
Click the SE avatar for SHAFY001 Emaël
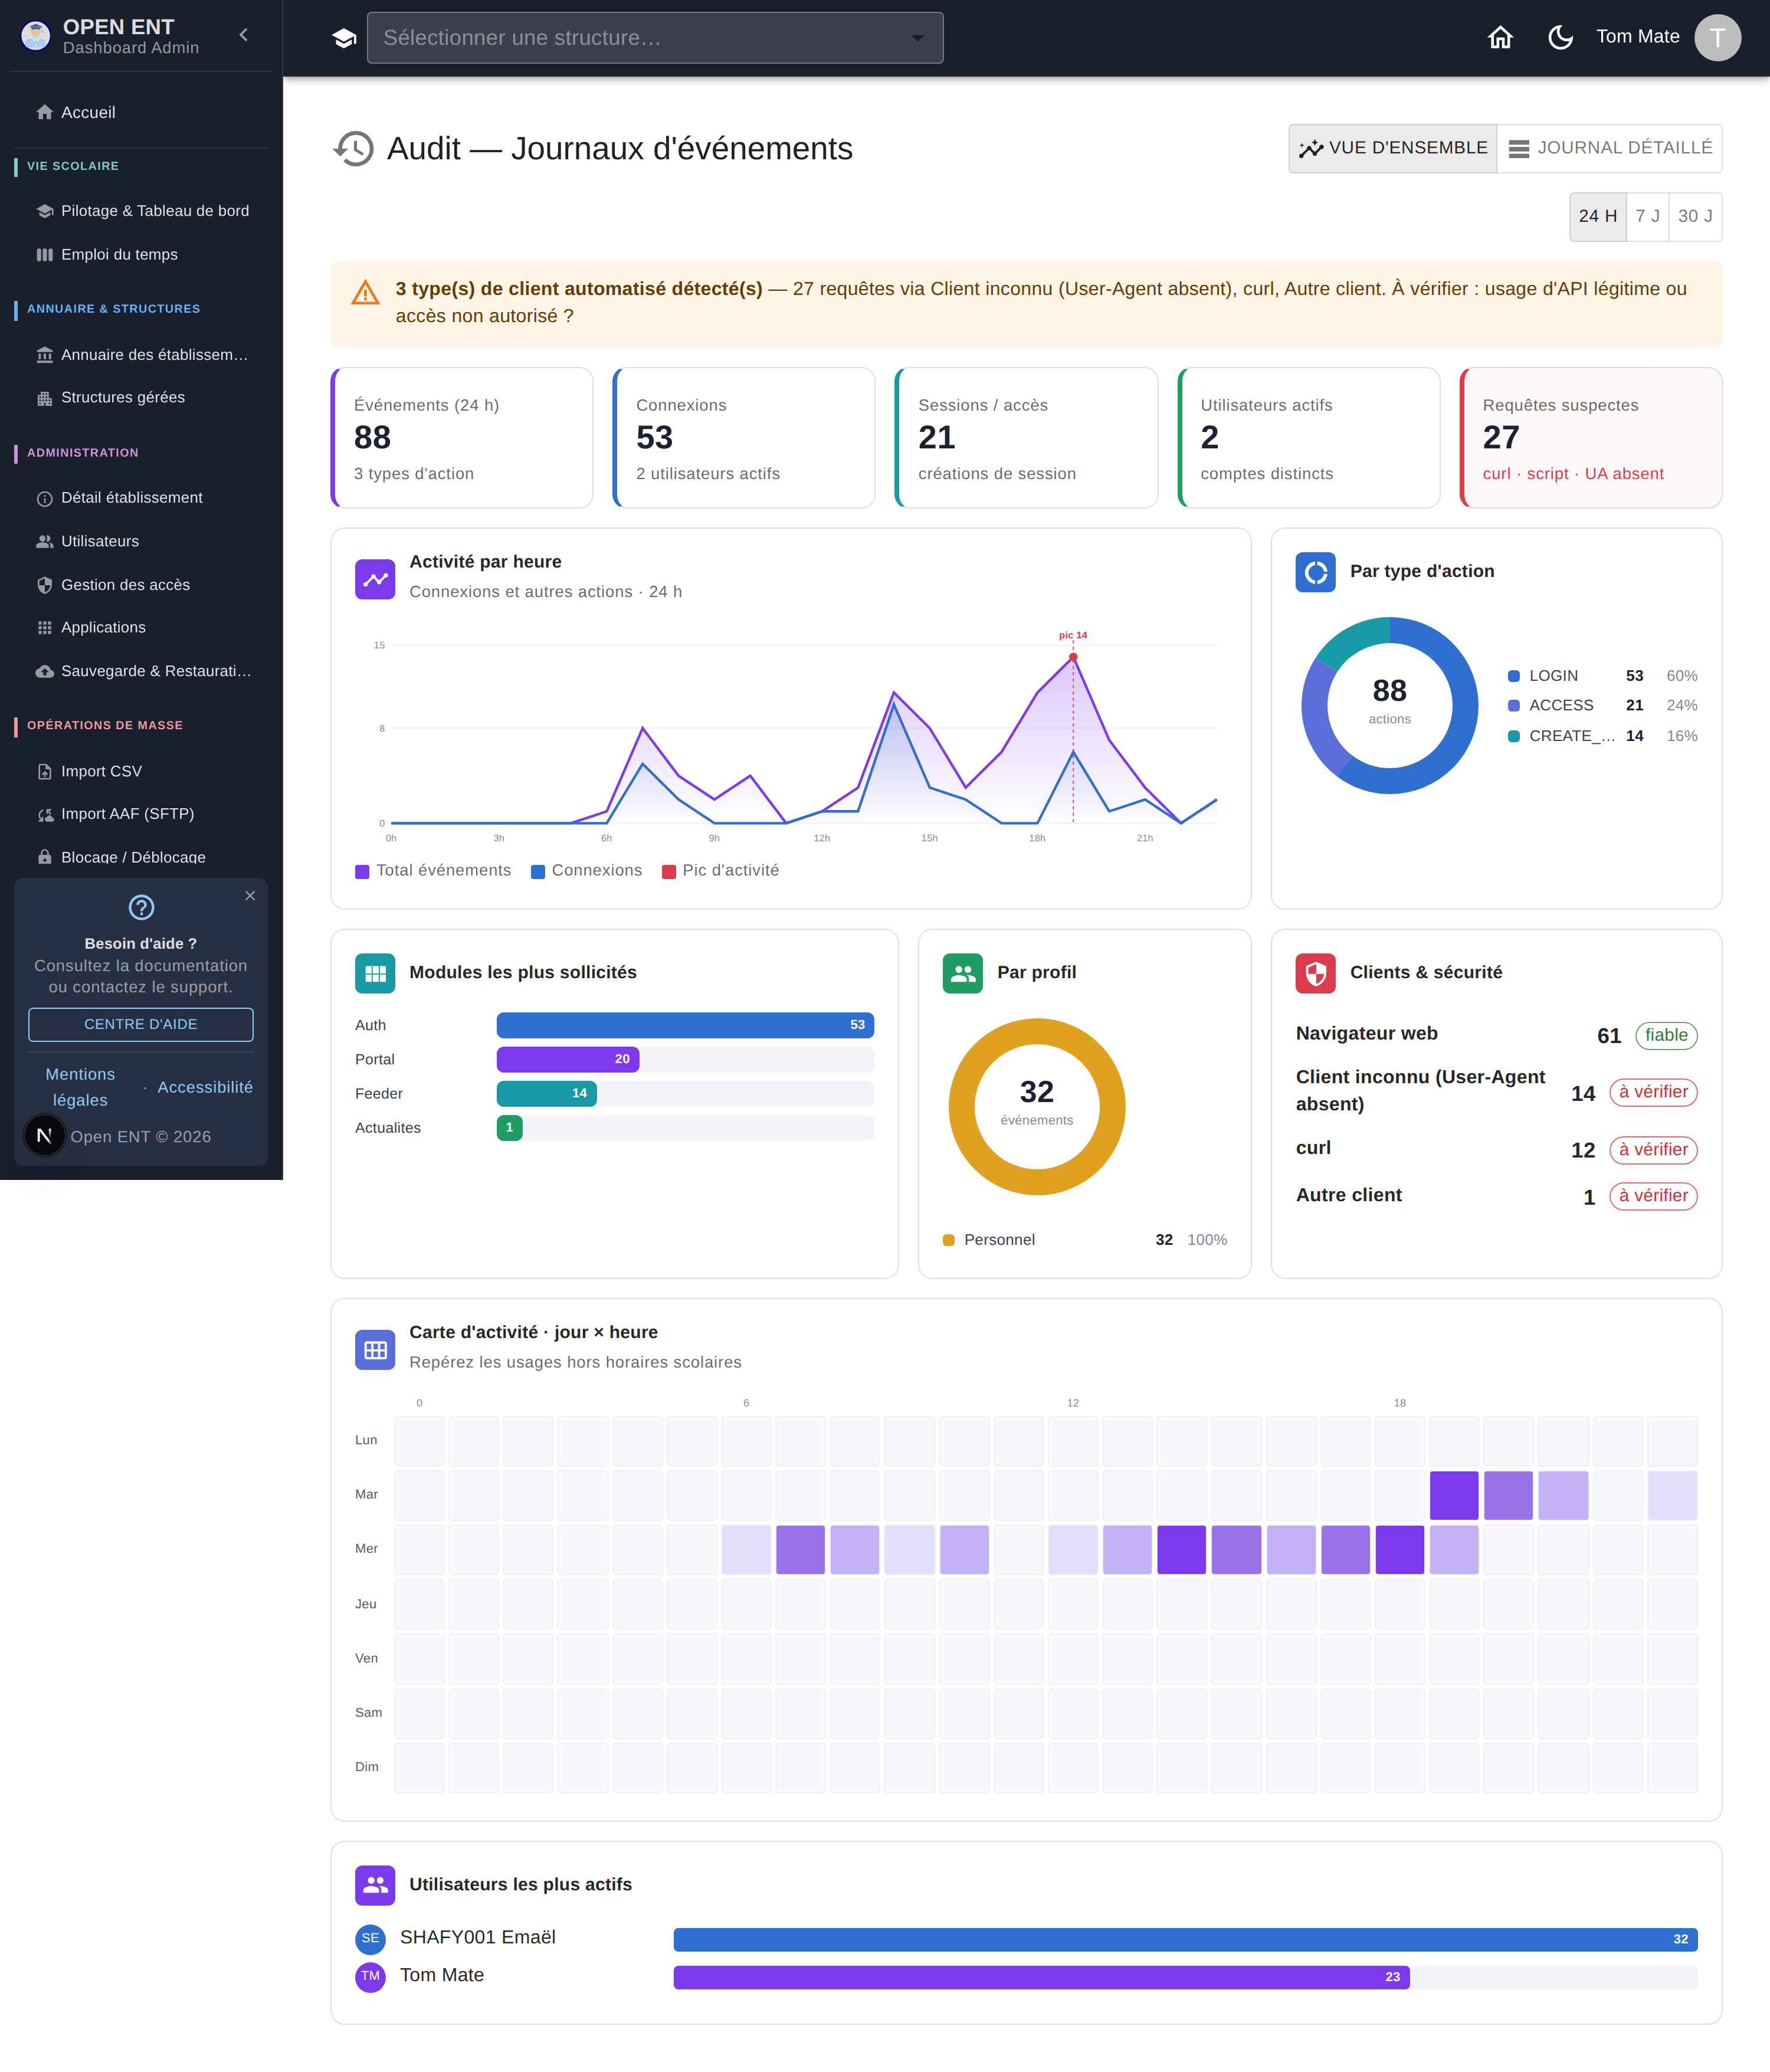tap(370, 1939)
